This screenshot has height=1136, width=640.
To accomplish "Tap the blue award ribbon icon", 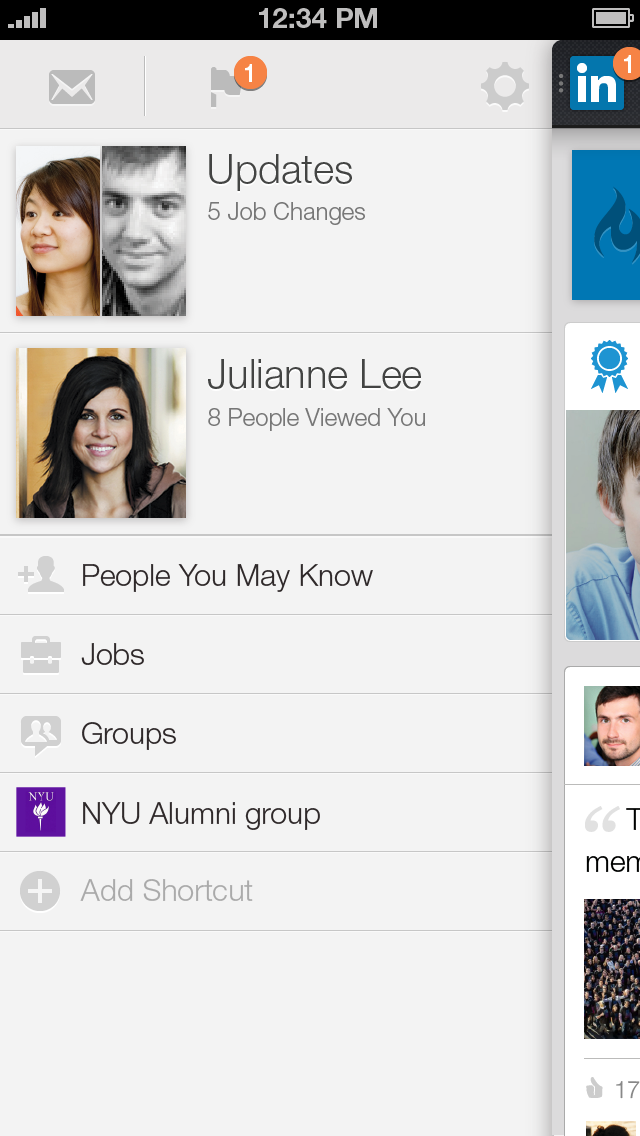I will tap(608, 366).
